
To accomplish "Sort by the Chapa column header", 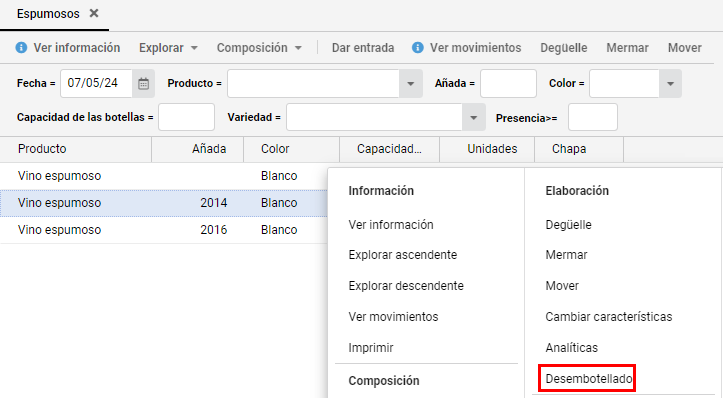I will point(579,149).
